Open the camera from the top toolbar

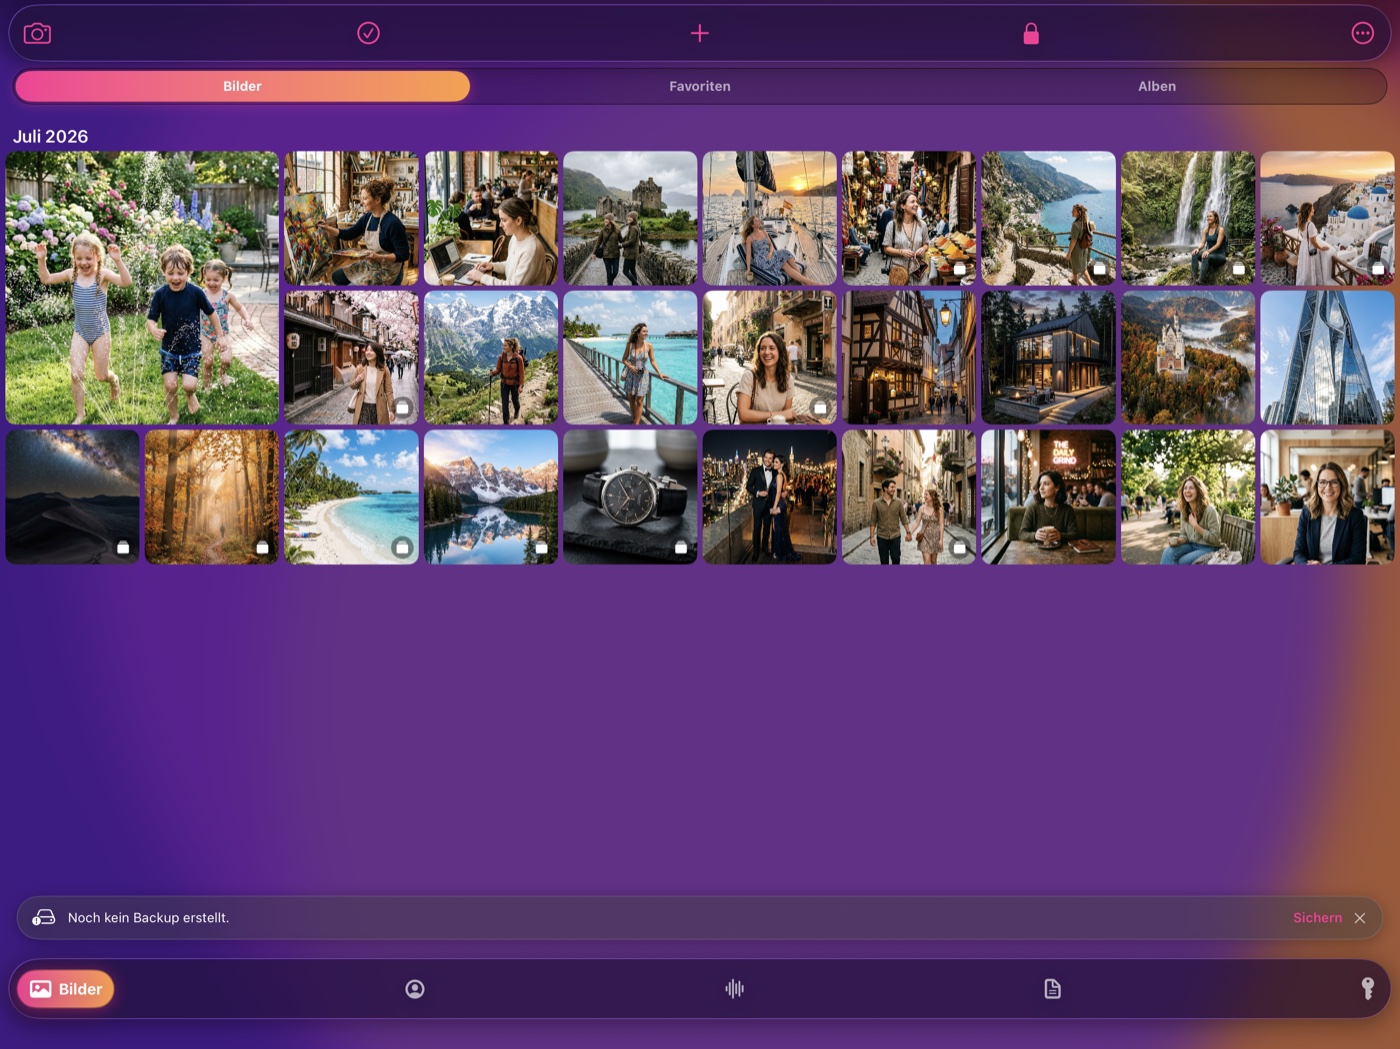click(x=37, y=34)
